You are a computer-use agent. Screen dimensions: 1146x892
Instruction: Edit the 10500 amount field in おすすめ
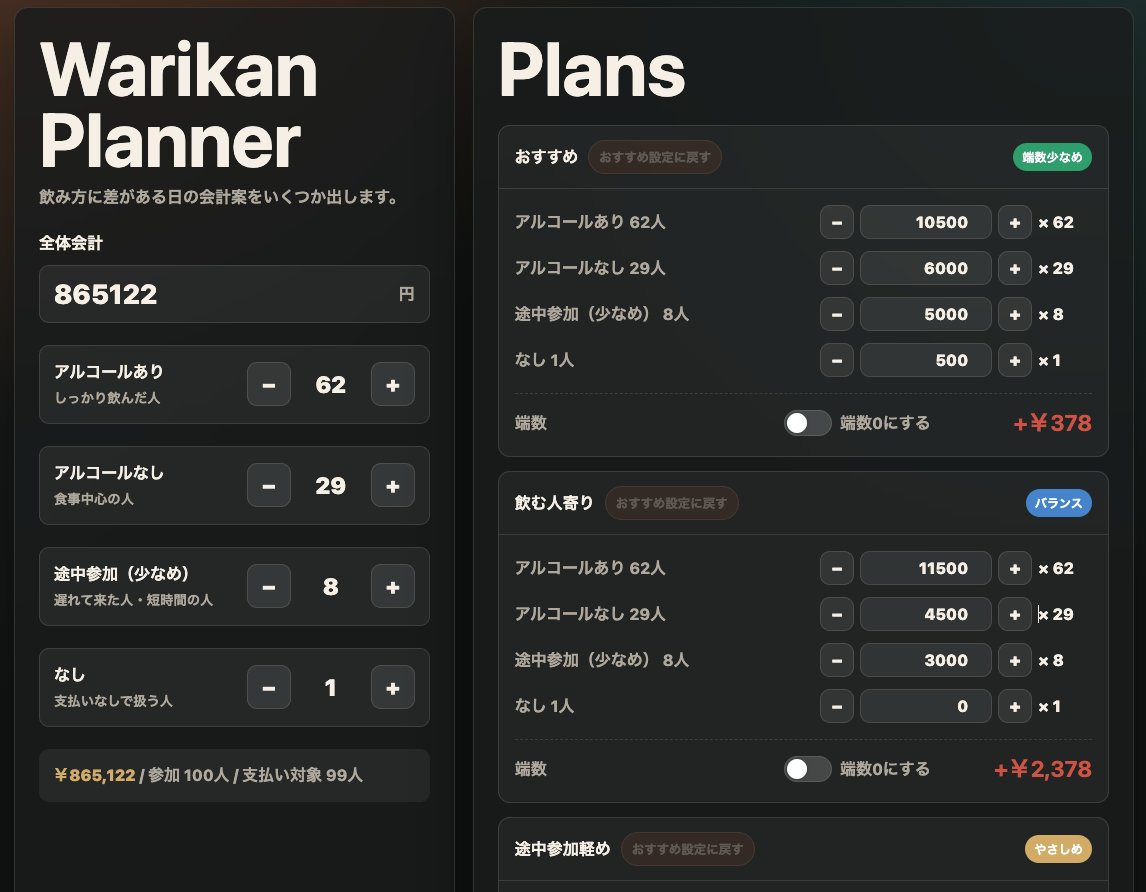pos(926,222)
